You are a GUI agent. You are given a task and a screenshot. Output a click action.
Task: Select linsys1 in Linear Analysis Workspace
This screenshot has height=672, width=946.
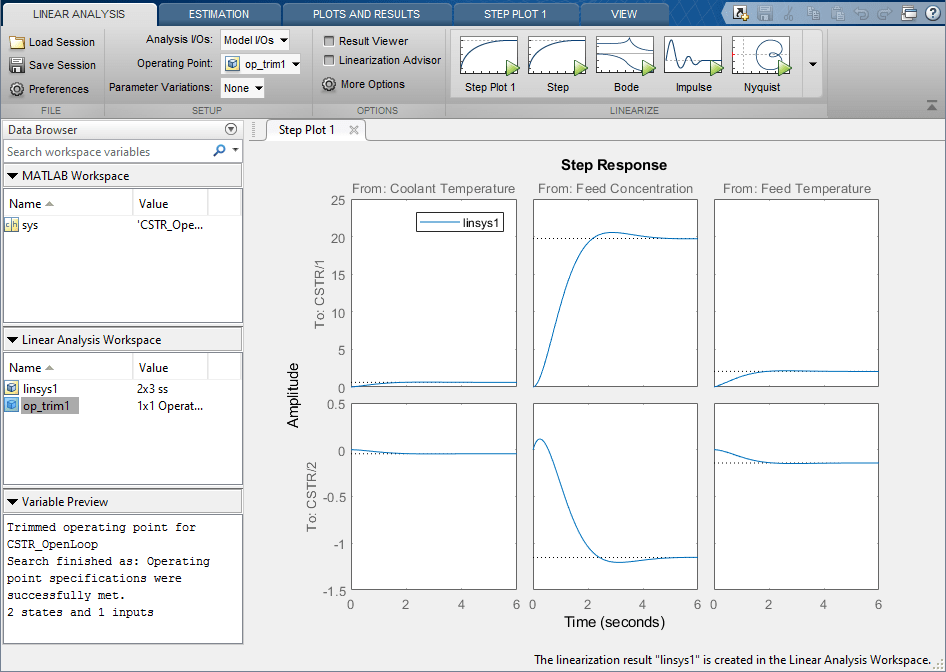[x=40, y=388]
